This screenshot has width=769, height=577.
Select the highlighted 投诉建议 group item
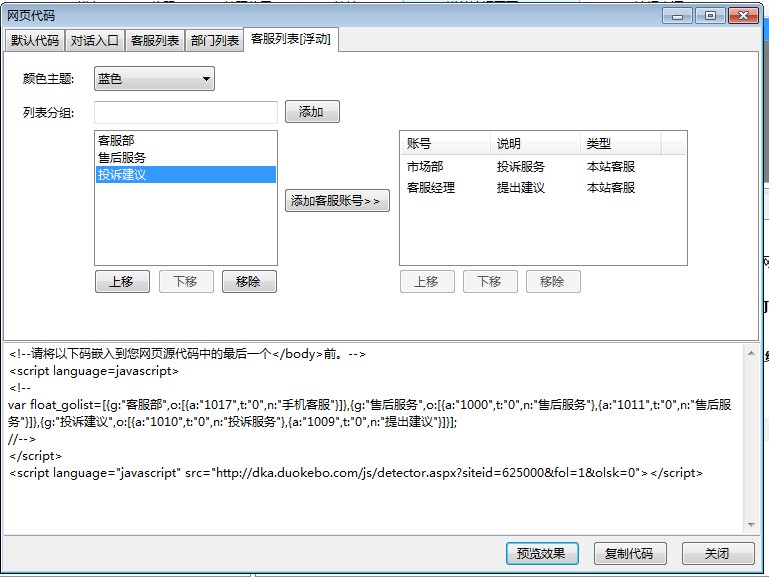pyautogui.click(x=122, y=175)
